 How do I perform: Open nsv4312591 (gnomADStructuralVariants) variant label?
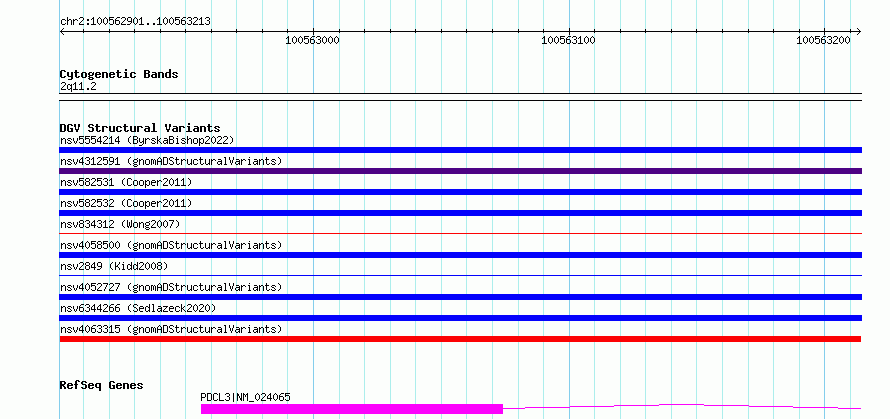pyautogui.click(x=171, y=161)
